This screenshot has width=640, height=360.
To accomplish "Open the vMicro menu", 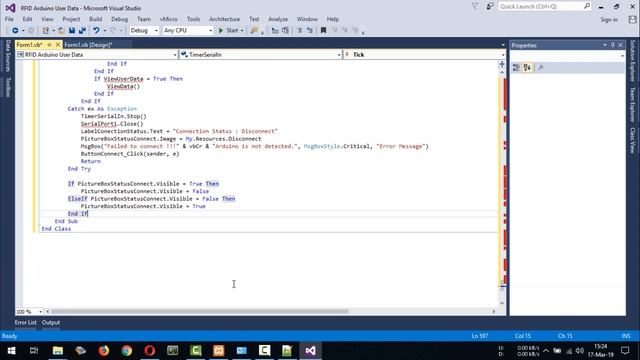I will (169, 19).
